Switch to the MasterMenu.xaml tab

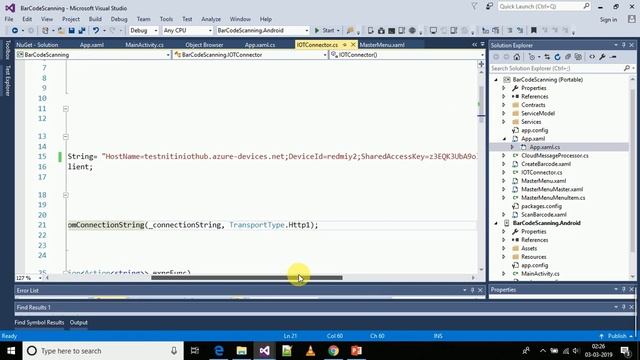pos(382,45)
